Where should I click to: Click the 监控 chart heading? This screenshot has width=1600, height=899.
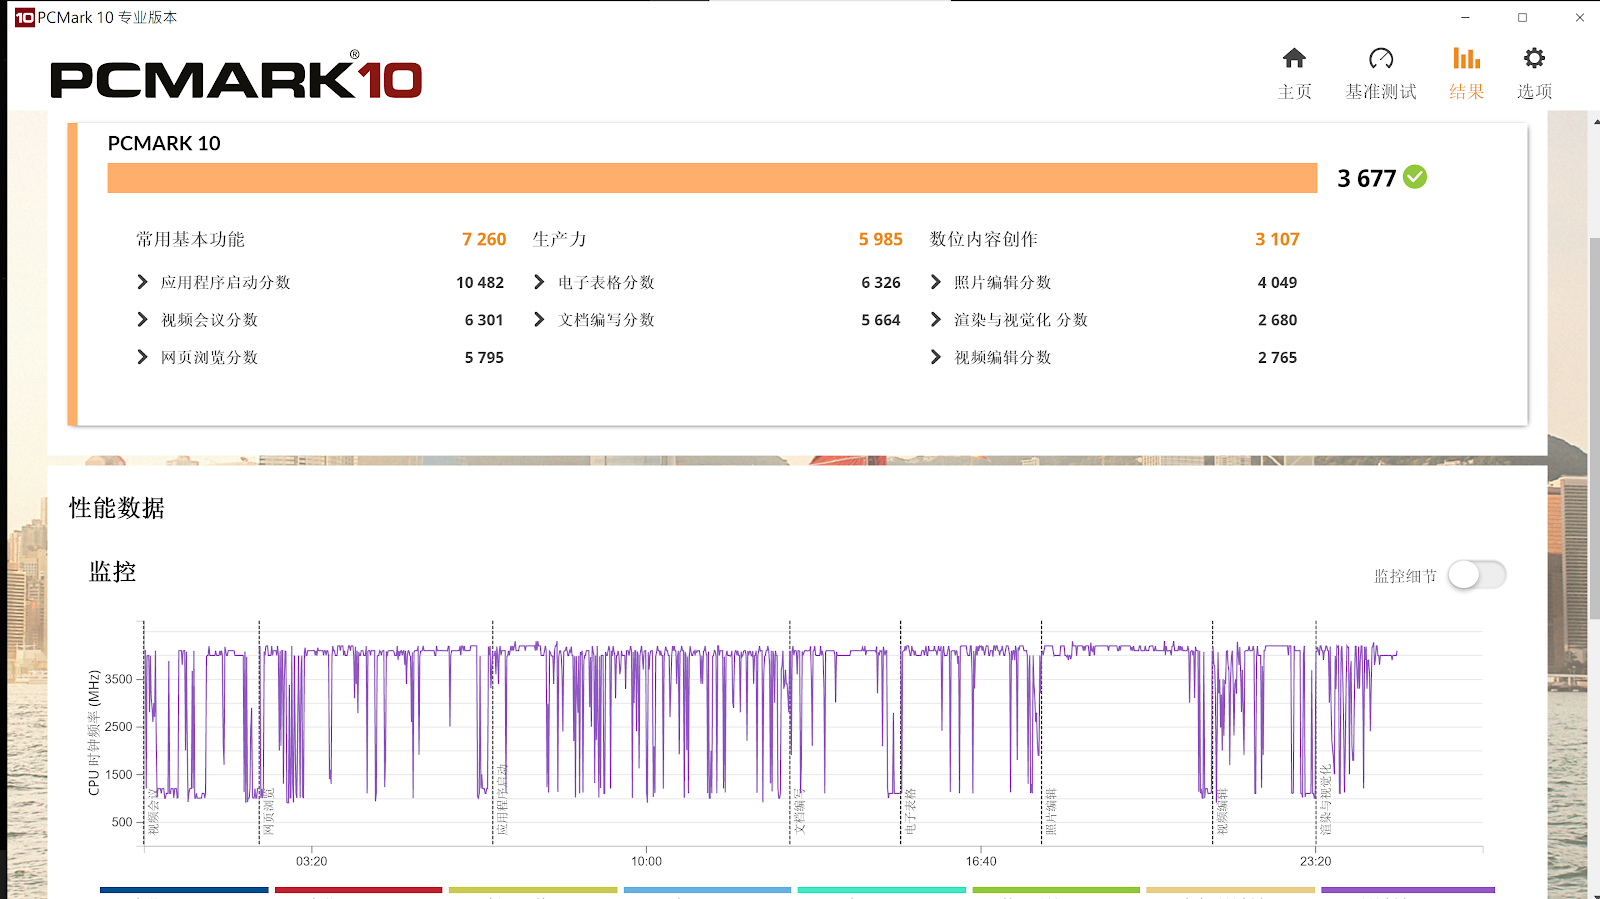pyautogui.click(x=112, y=572)
